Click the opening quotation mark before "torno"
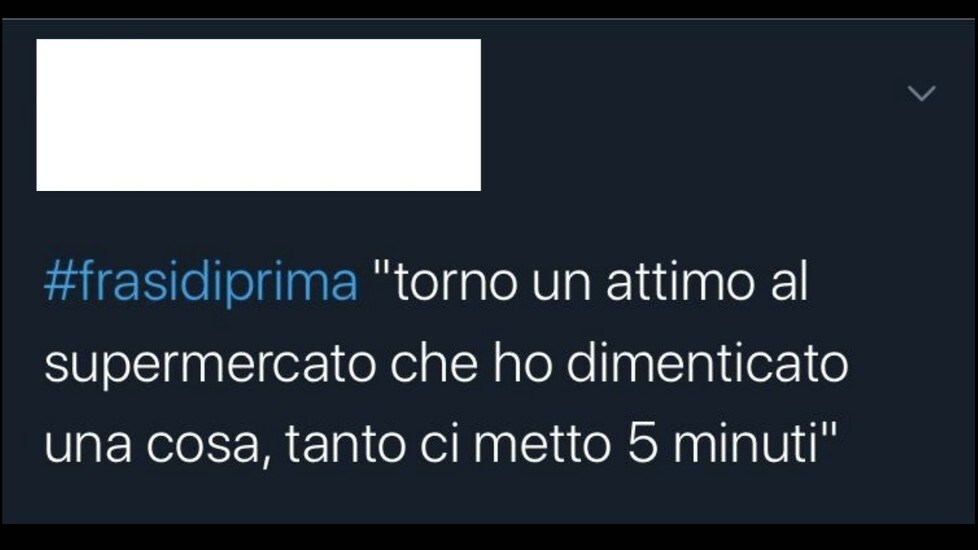 [x=380, y=270]
